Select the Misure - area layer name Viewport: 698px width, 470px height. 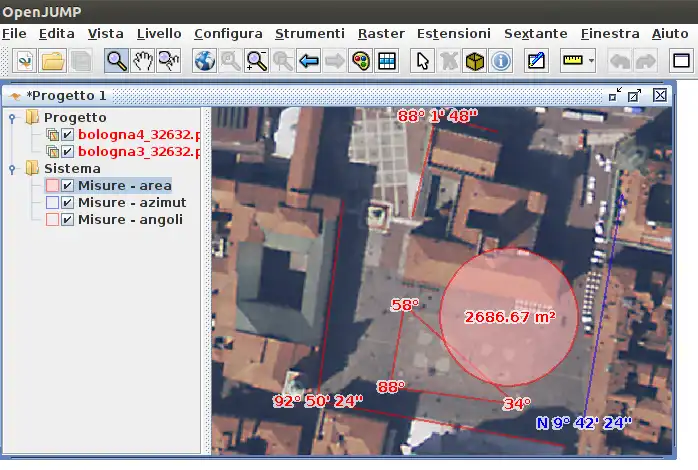point(125,186)
